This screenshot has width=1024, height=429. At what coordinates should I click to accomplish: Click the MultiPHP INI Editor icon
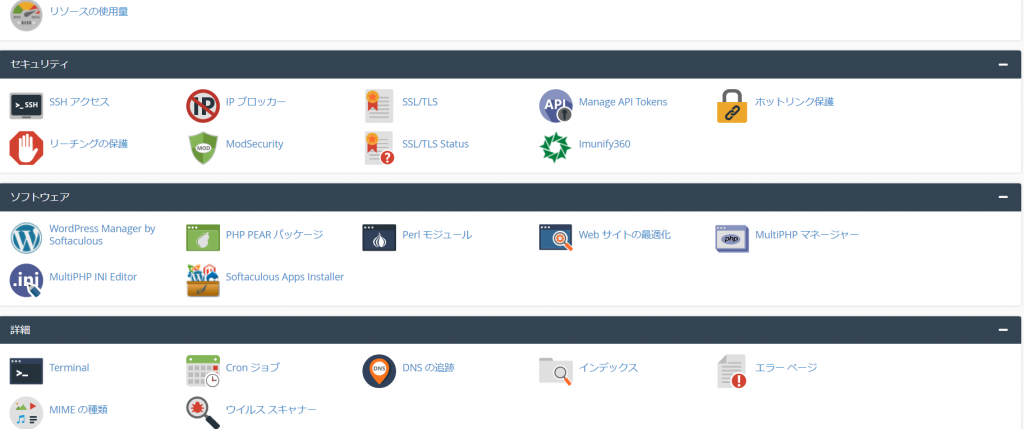(x=26, y=279)
